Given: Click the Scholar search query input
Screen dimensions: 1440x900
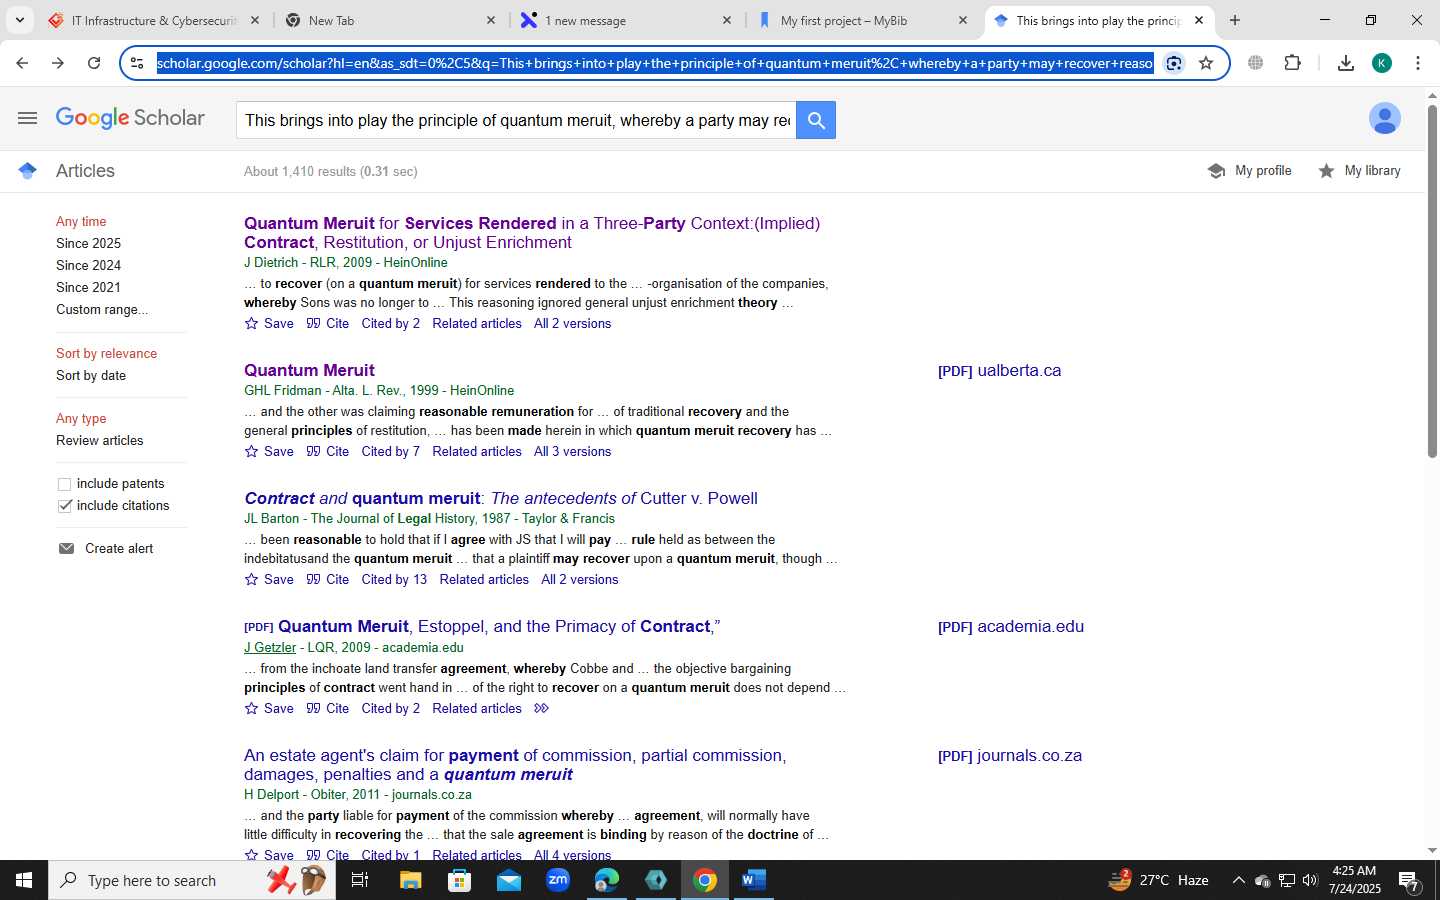Looking at the screenshot, I should click(517, 120).
